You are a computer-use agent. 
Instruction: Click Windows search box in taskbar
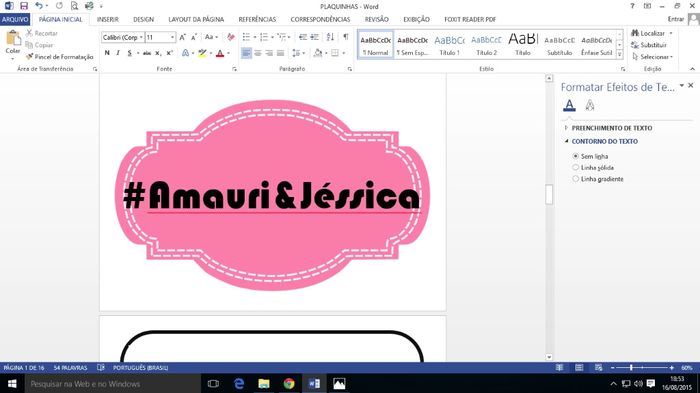point(112,384)
